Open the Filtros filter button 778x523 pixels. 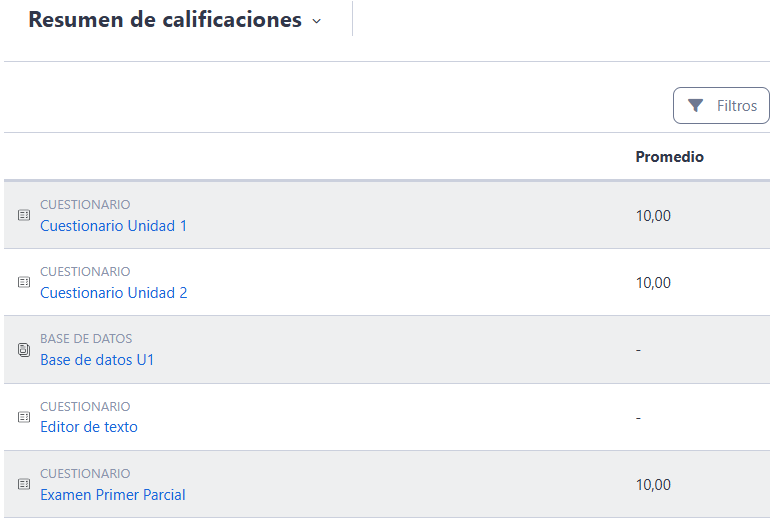click(x=721, y=106)
